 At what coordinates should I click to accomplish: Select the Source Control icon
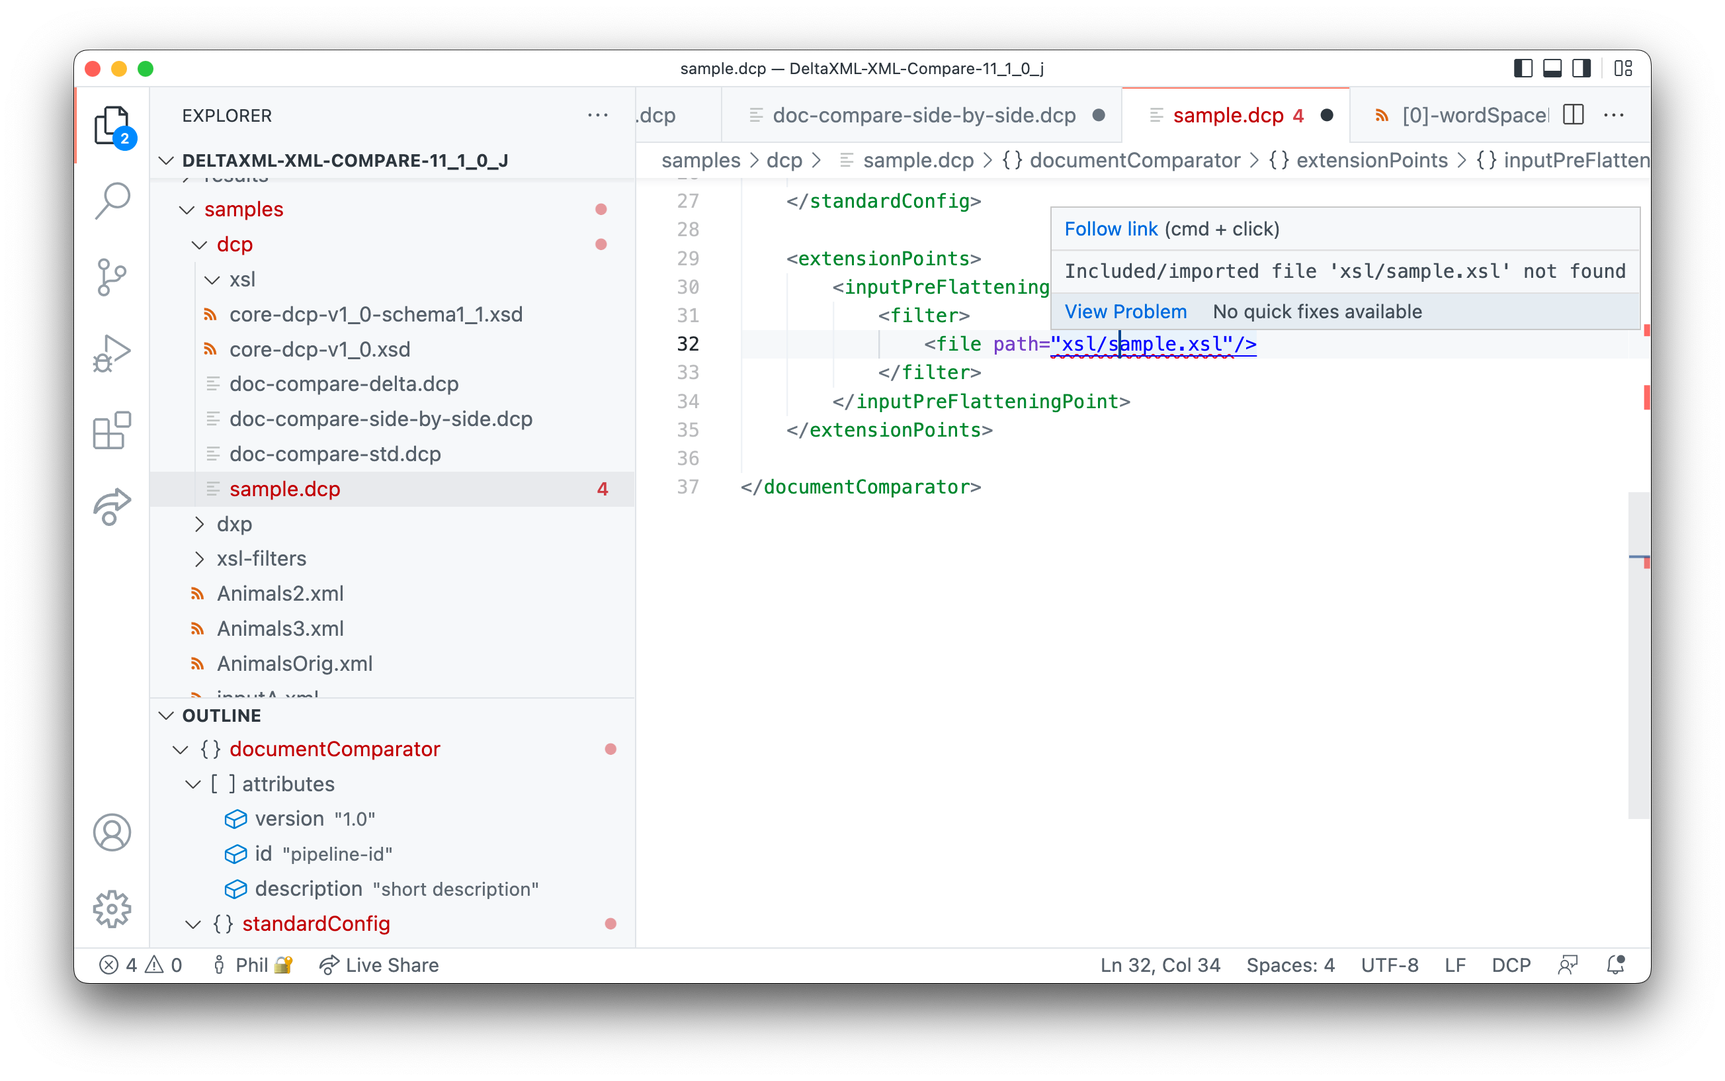pyautogui.click(x=112, y=277)
